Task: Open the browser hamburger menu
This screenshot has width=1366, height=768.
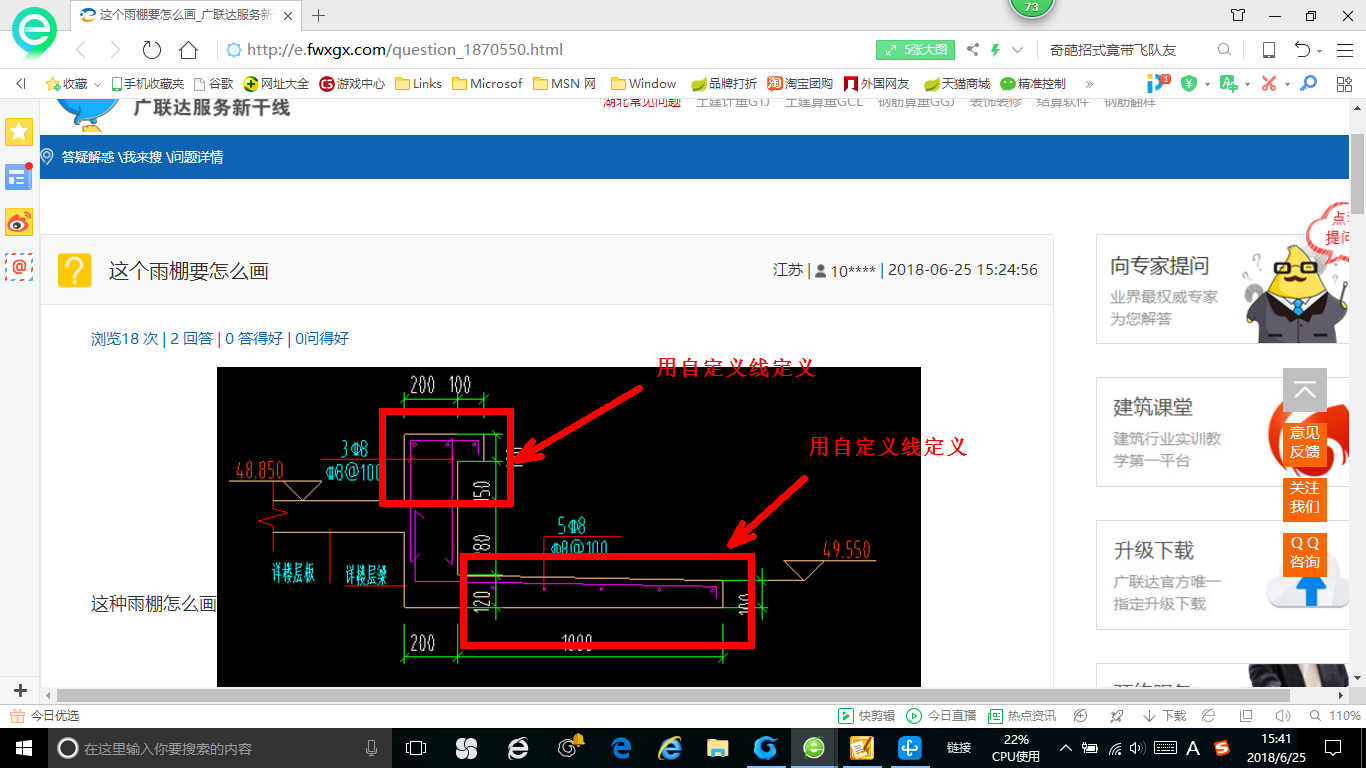Action: [x=1343, y=50]
